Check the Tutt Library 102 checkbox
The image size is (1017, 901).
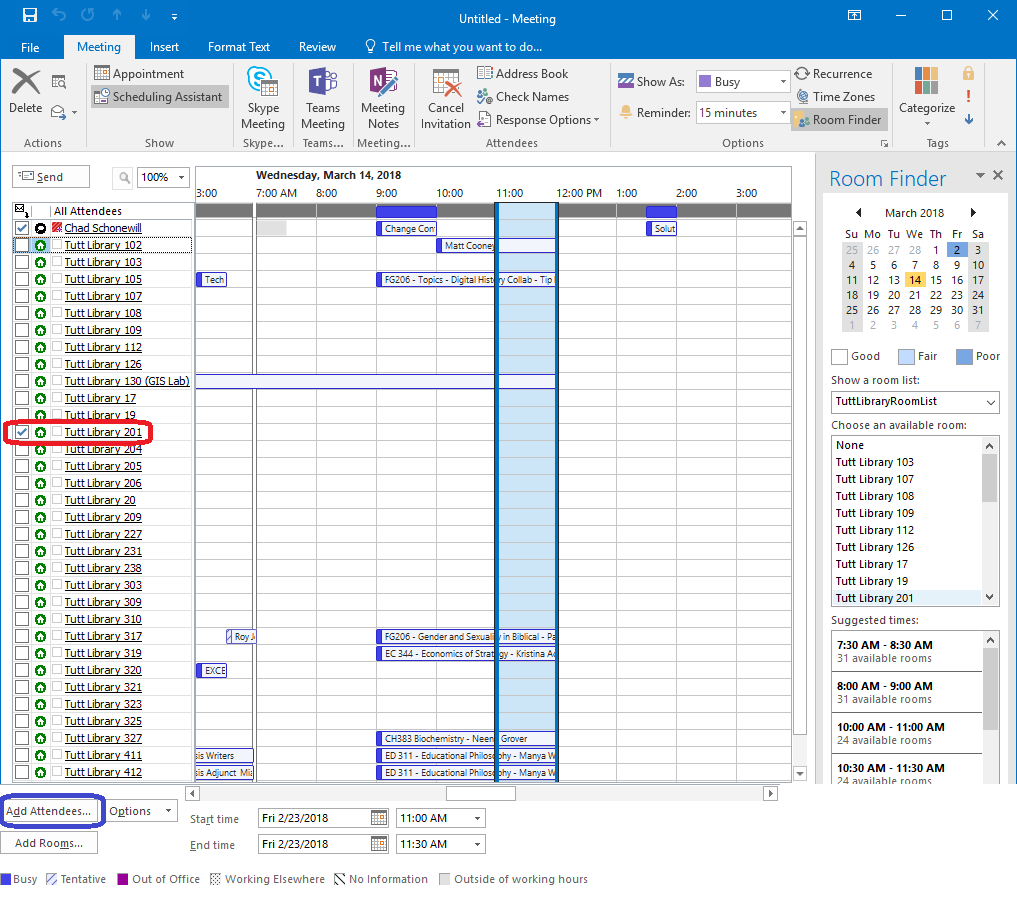click(x=22, y=245)
